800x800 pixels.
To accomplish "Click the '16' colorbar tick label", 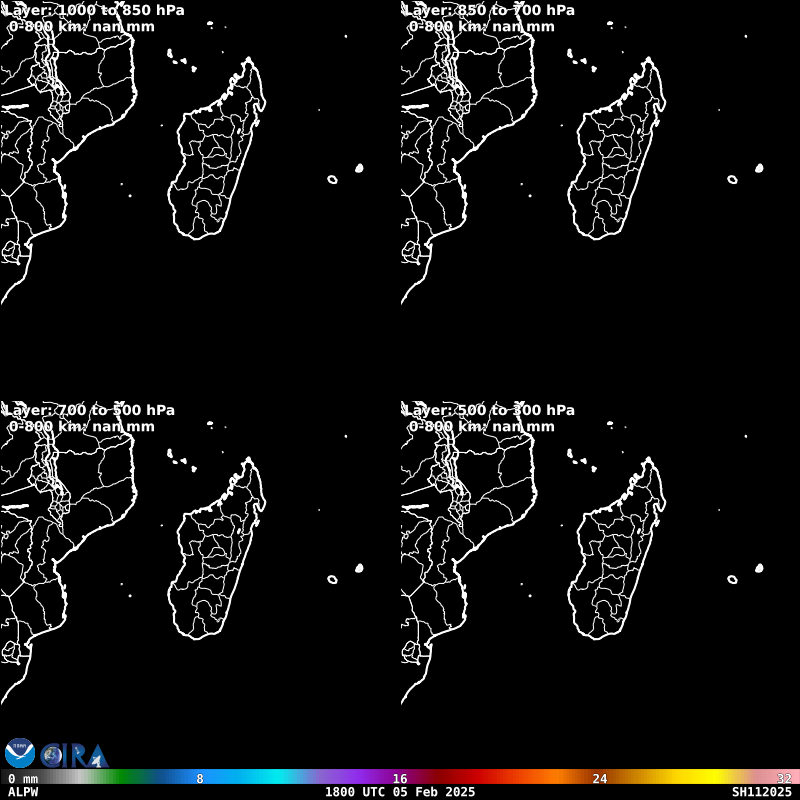I will (400, 779).
